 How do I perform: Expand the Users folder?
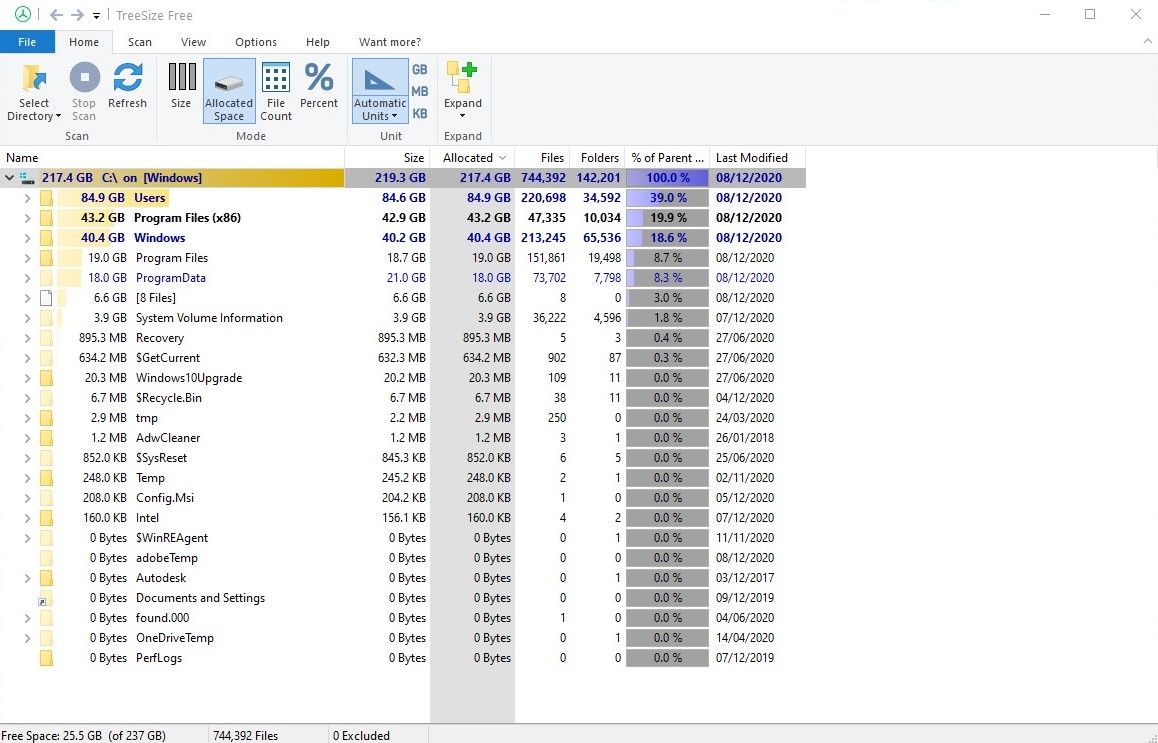click(x=27, y=197)
